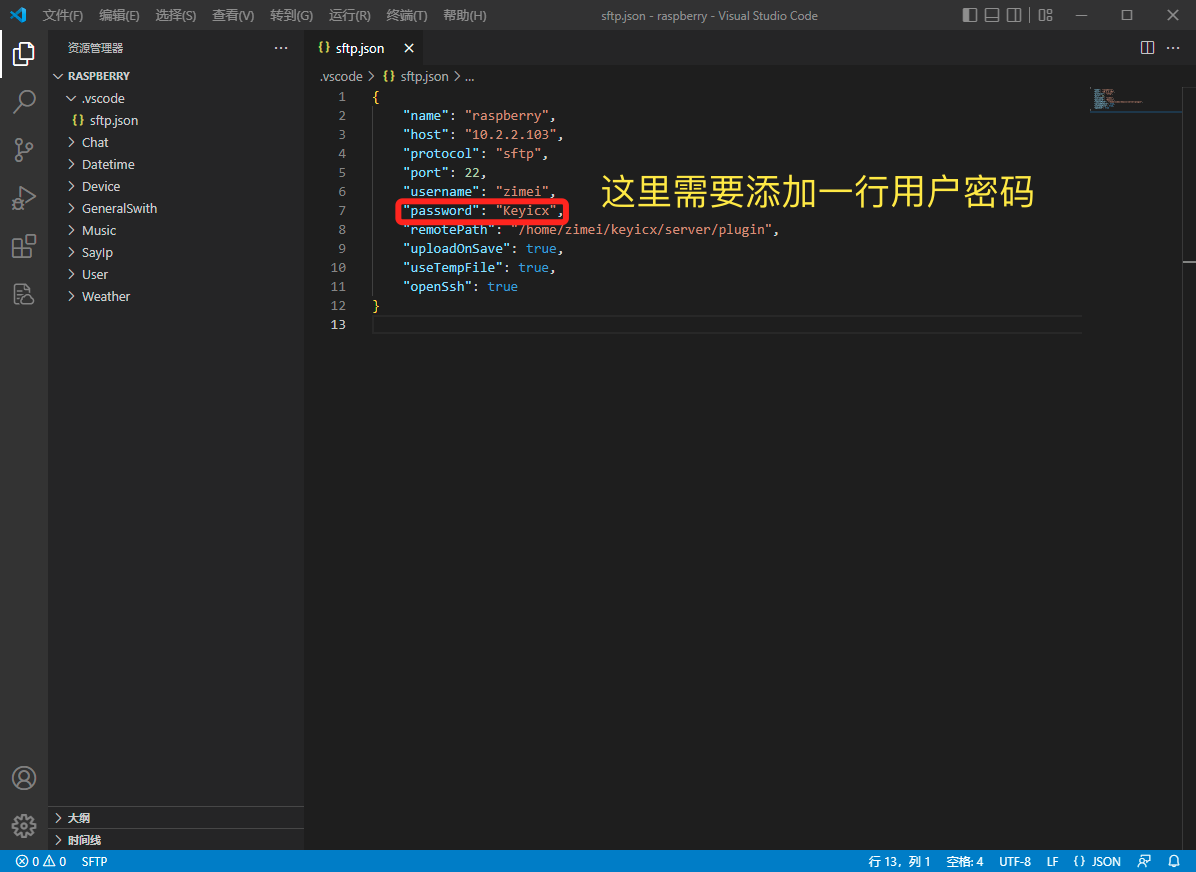Click the 行 13, 列 1 cursor position
Viewport: 1196px width, 872px height.
click(x=899, y=861)
